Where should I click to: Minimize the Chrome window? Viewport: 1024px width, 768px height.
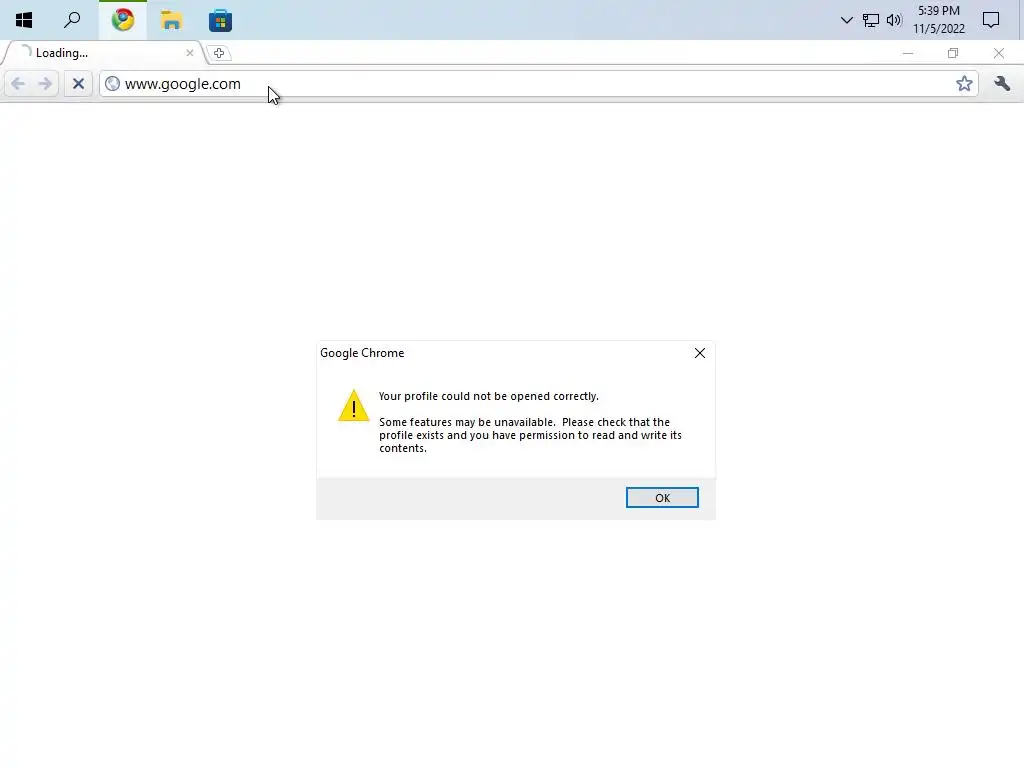coord(908,53)
